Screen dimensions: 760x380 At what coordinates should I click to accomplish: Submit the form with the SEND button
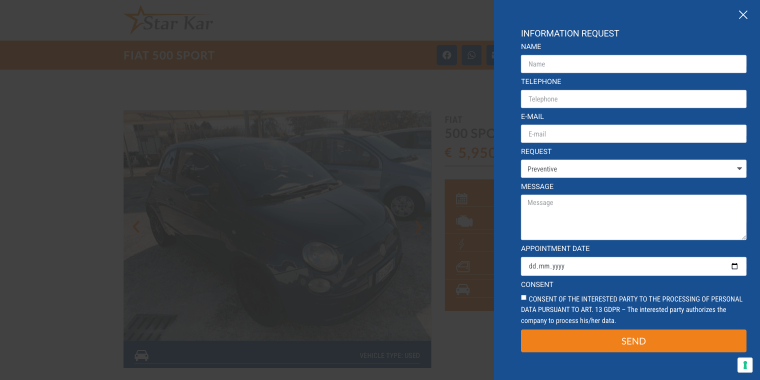coord(633,341)
